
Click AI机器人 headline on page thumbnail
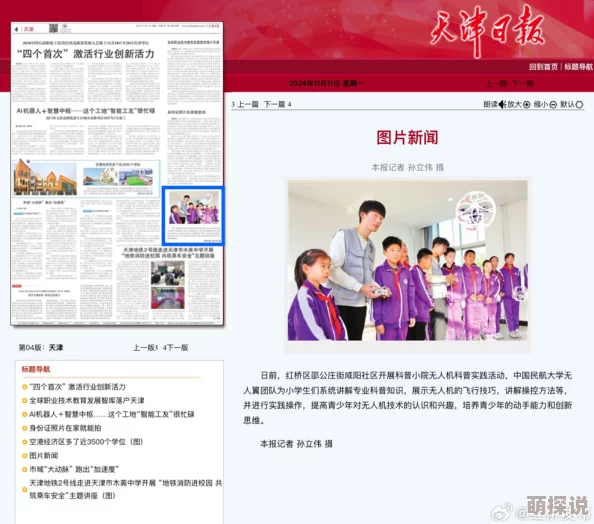click(86, 111)
